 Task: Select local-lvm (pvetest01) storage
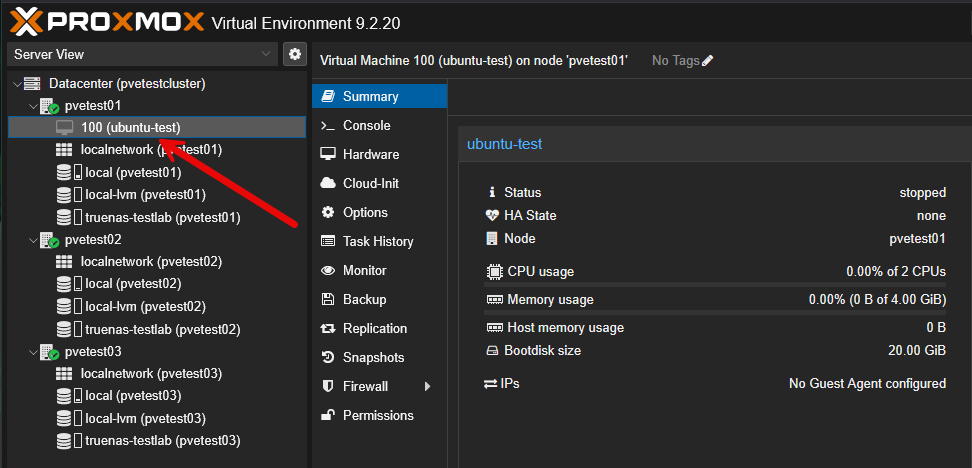146,195
